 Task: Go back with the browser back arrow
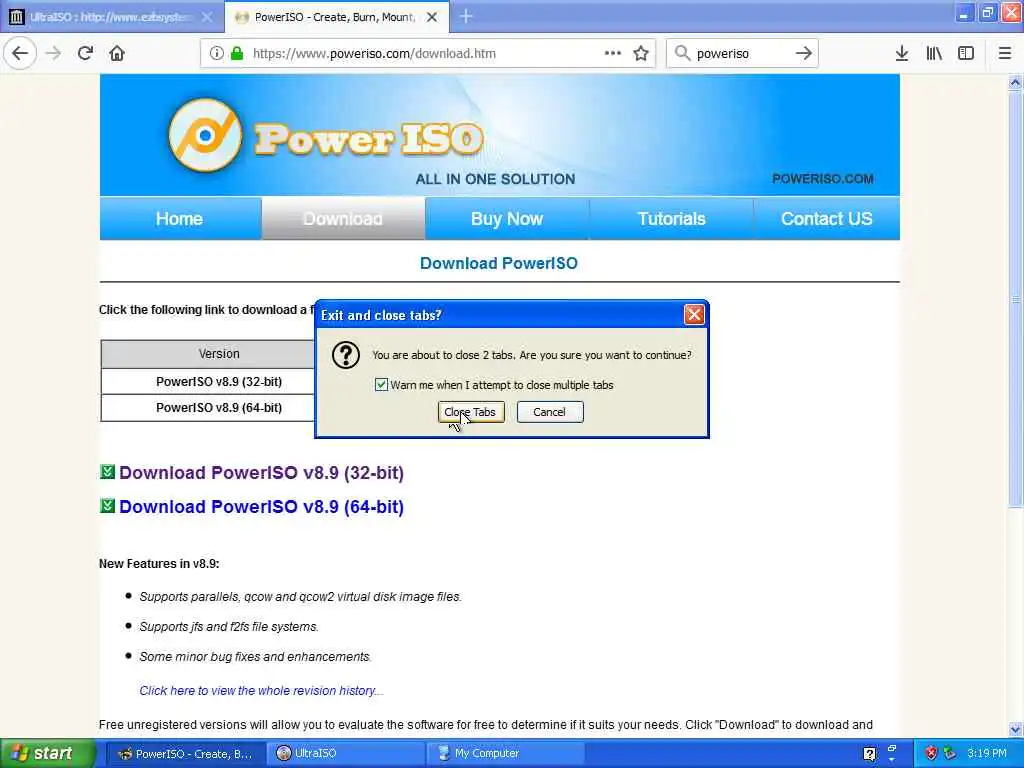pos(20,53)
